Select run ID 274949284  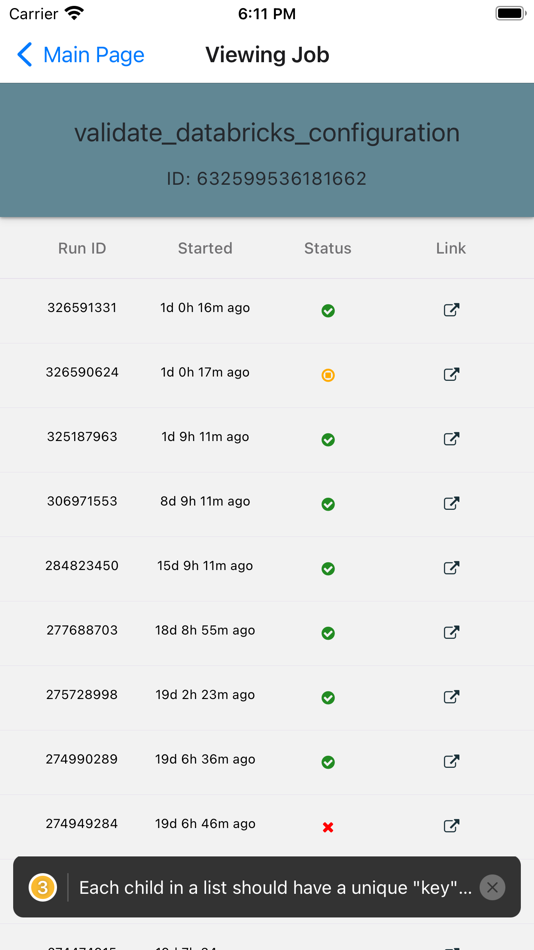(82, 823)
